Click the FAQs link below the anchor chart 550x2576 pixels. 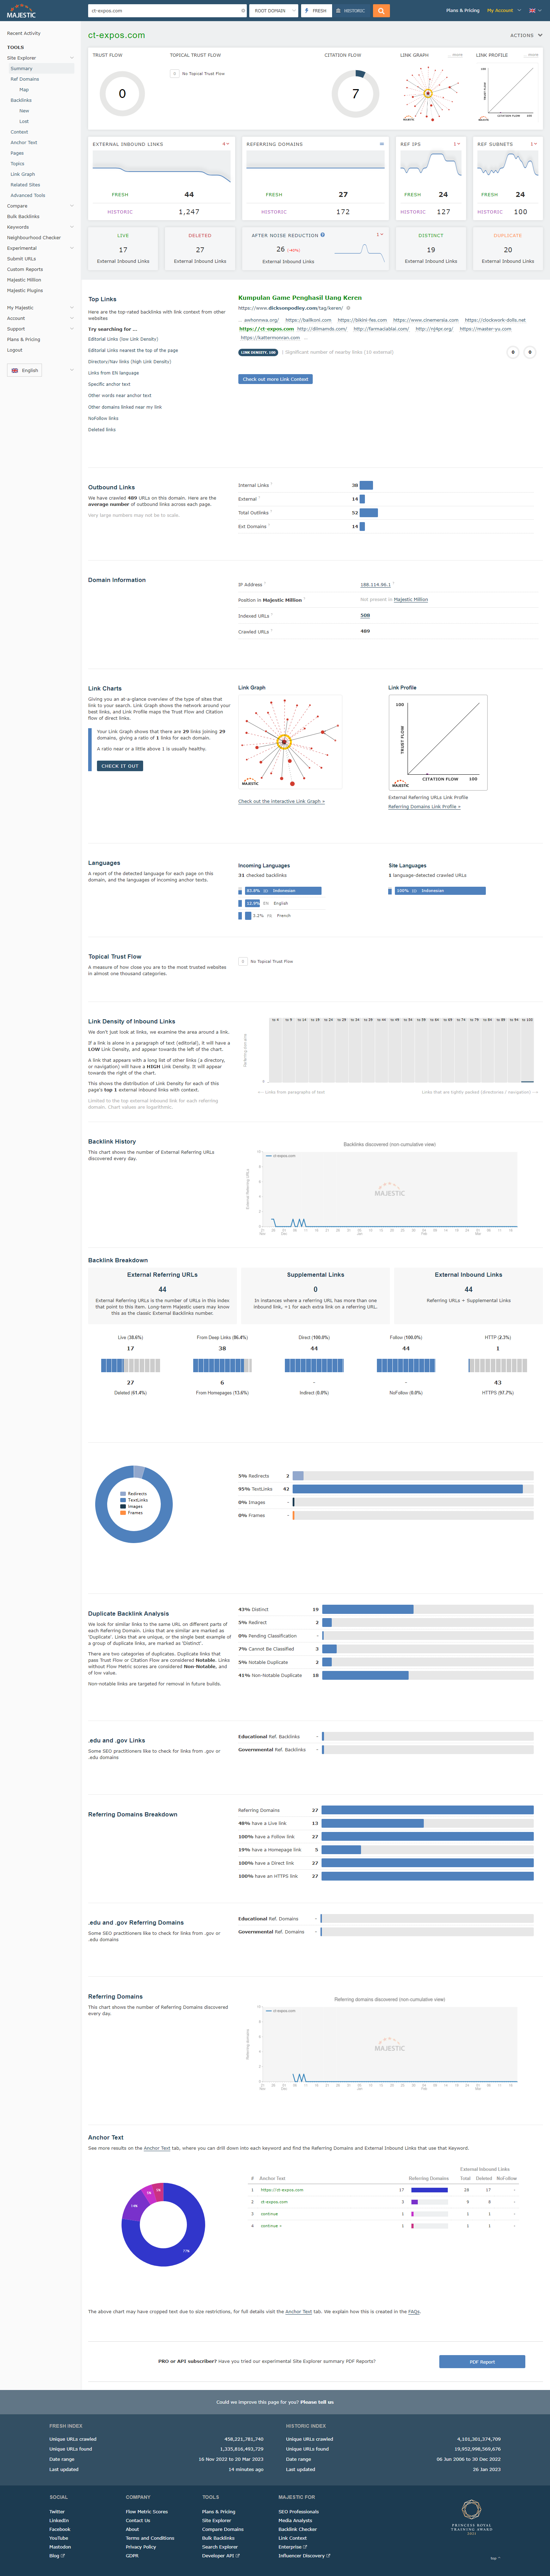(x=414, y=2312)
